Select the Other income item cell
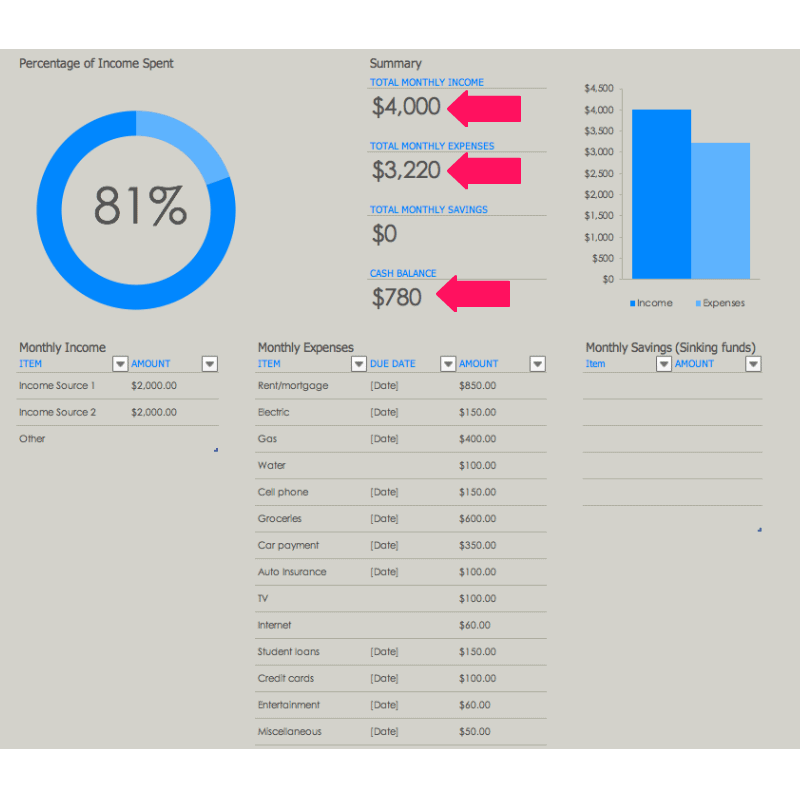The width and height of the screenshot is (800, 800). pos(32,439)
